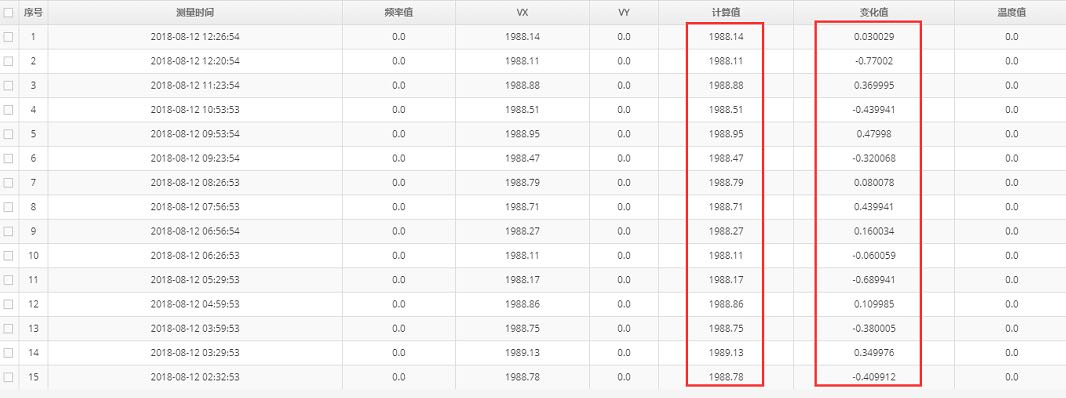This screenshot has height=398, width=1066.
Task: Tick the select-all checkbox in header
Action: click(8, 12)
